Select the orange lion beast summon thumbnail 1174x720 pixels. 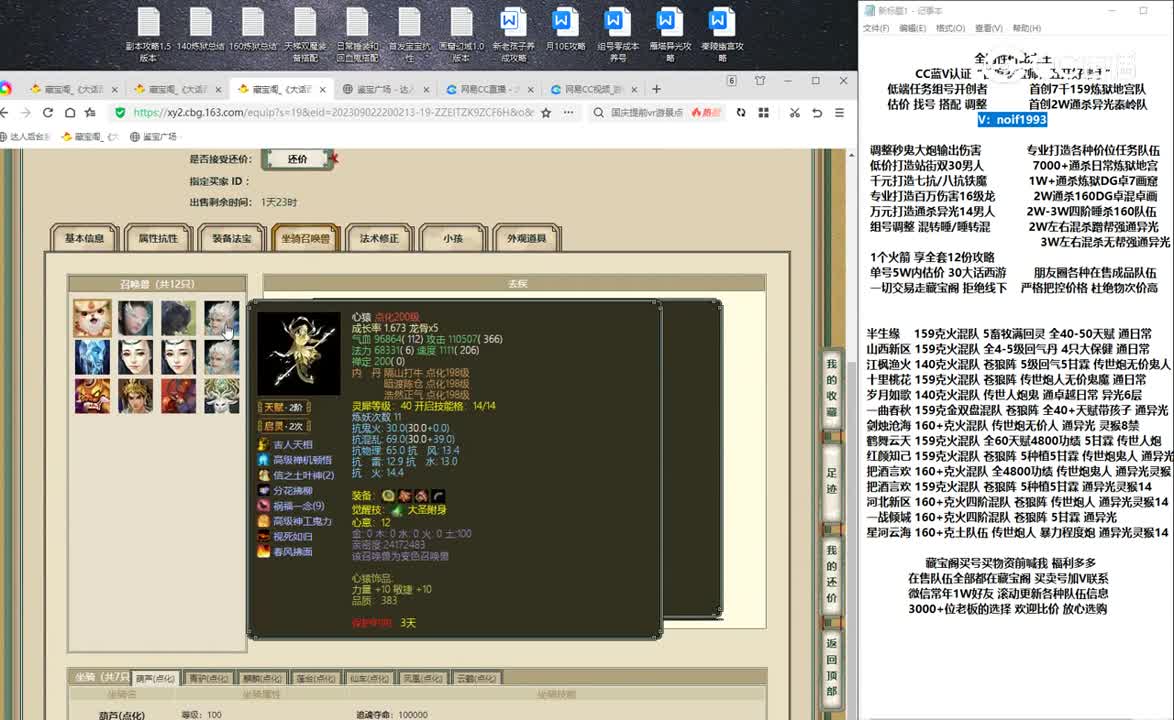92,396
